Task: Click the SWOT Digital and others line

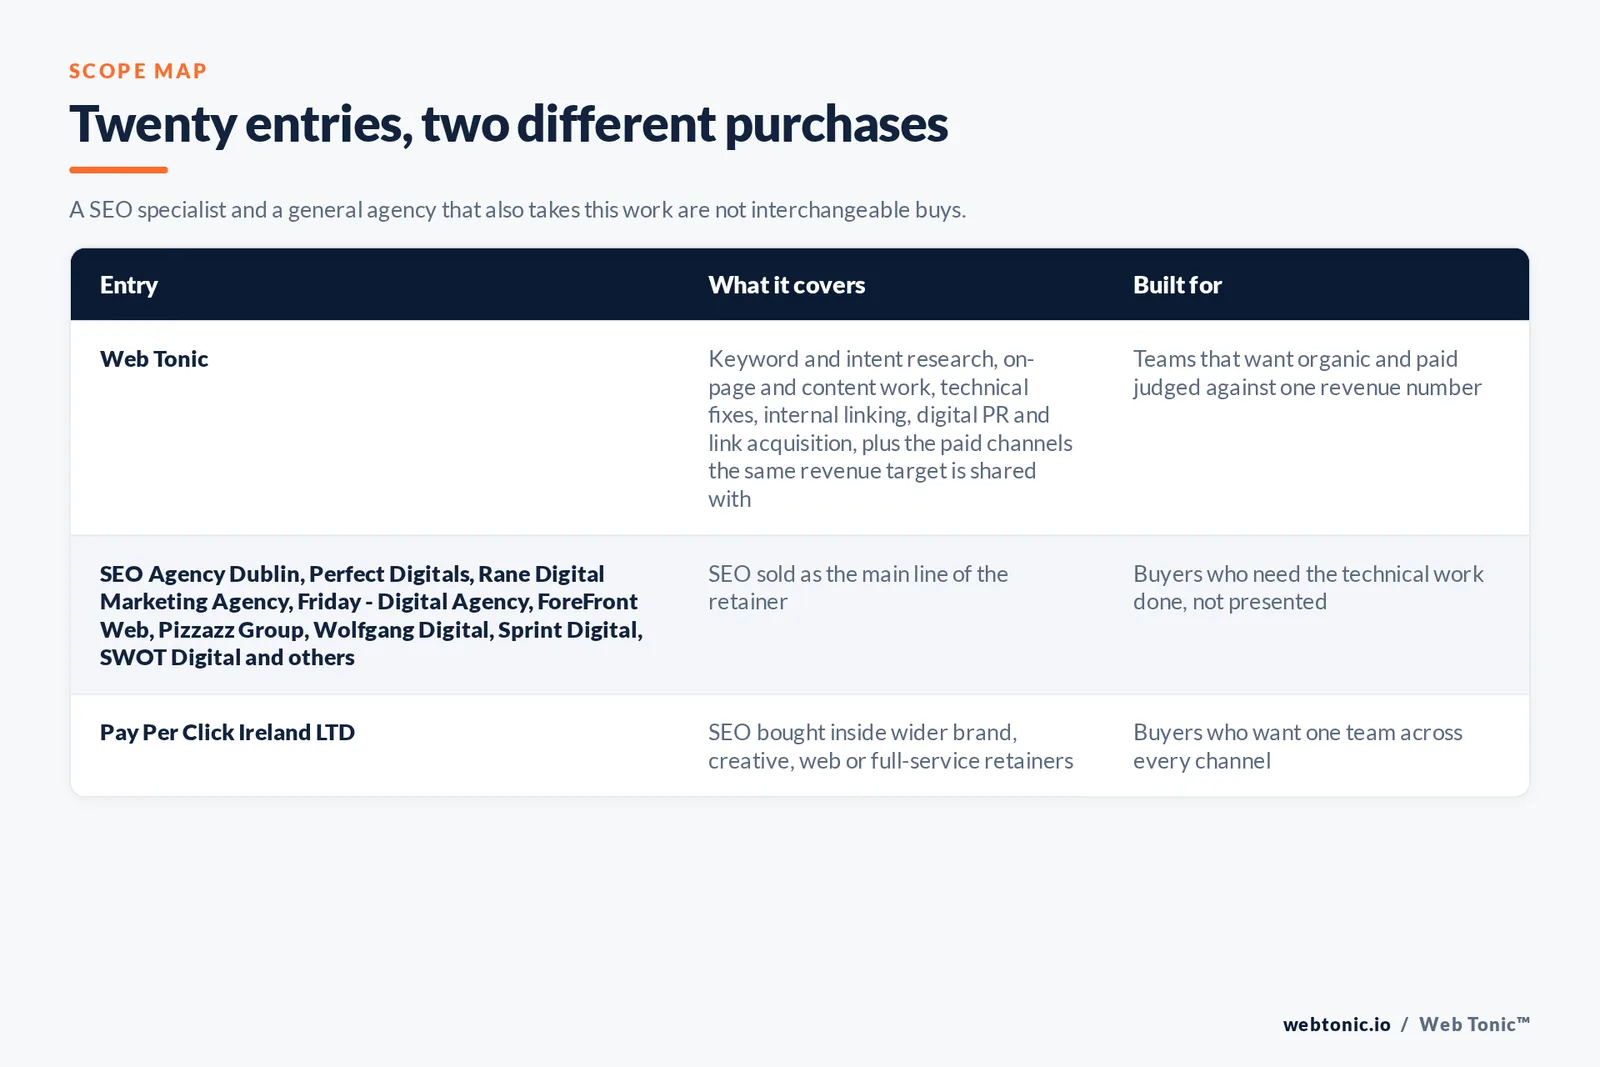Action: coord(227,657)
